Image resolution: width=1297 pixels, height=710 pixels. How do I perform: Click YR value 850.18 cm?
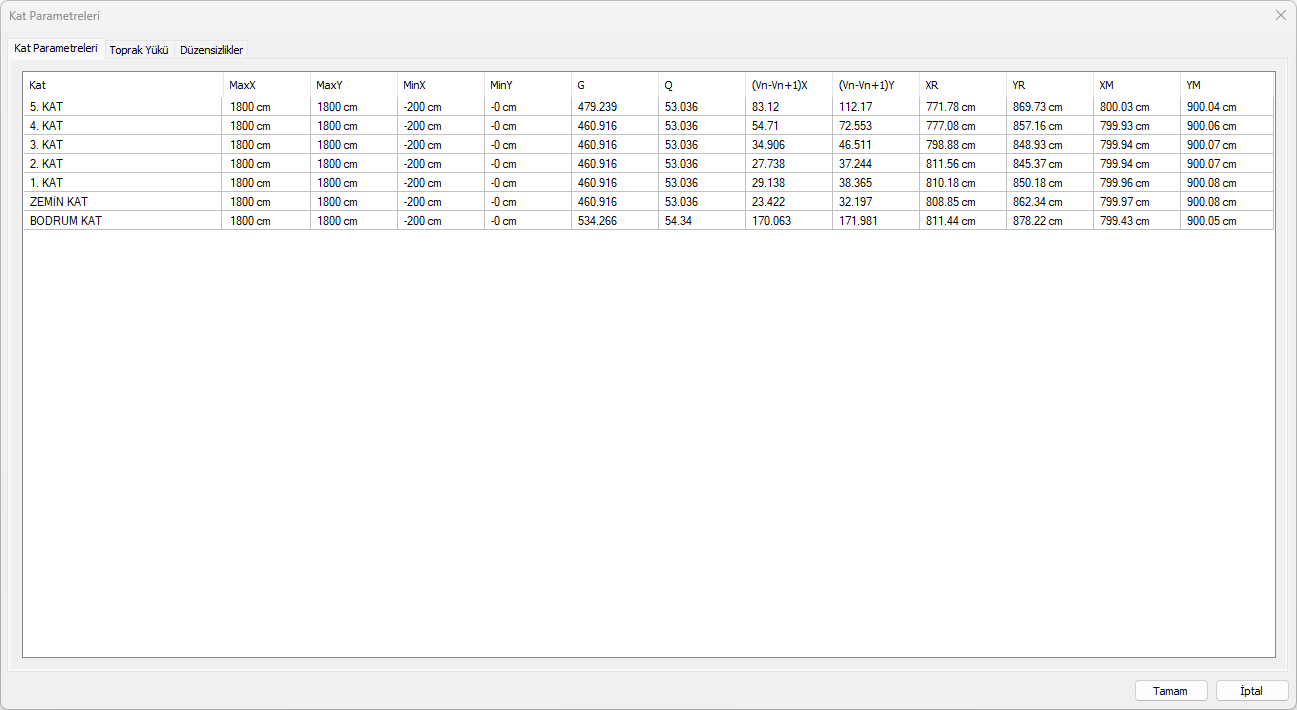coord(1049,183)
